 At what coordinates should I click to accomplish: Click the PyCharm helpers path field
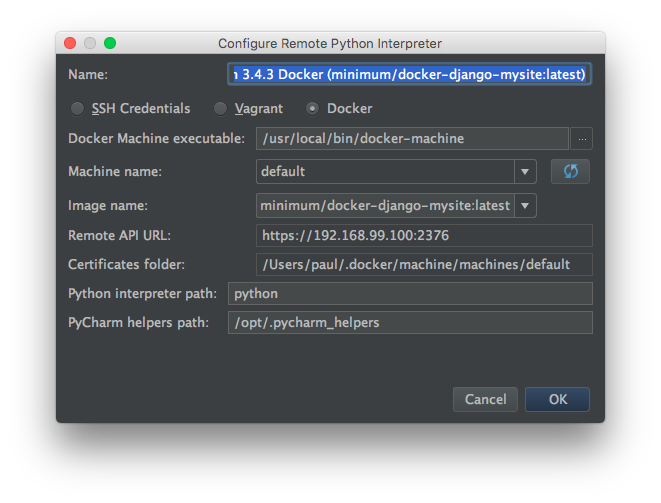point(410,323)
